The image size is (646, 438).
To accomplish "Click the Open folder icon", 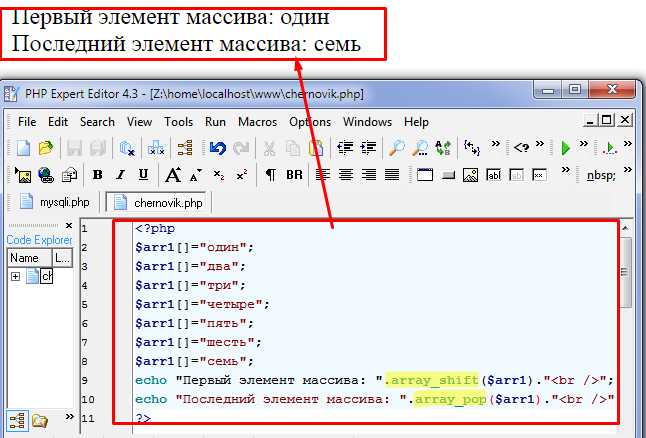I will pos(46,148).
